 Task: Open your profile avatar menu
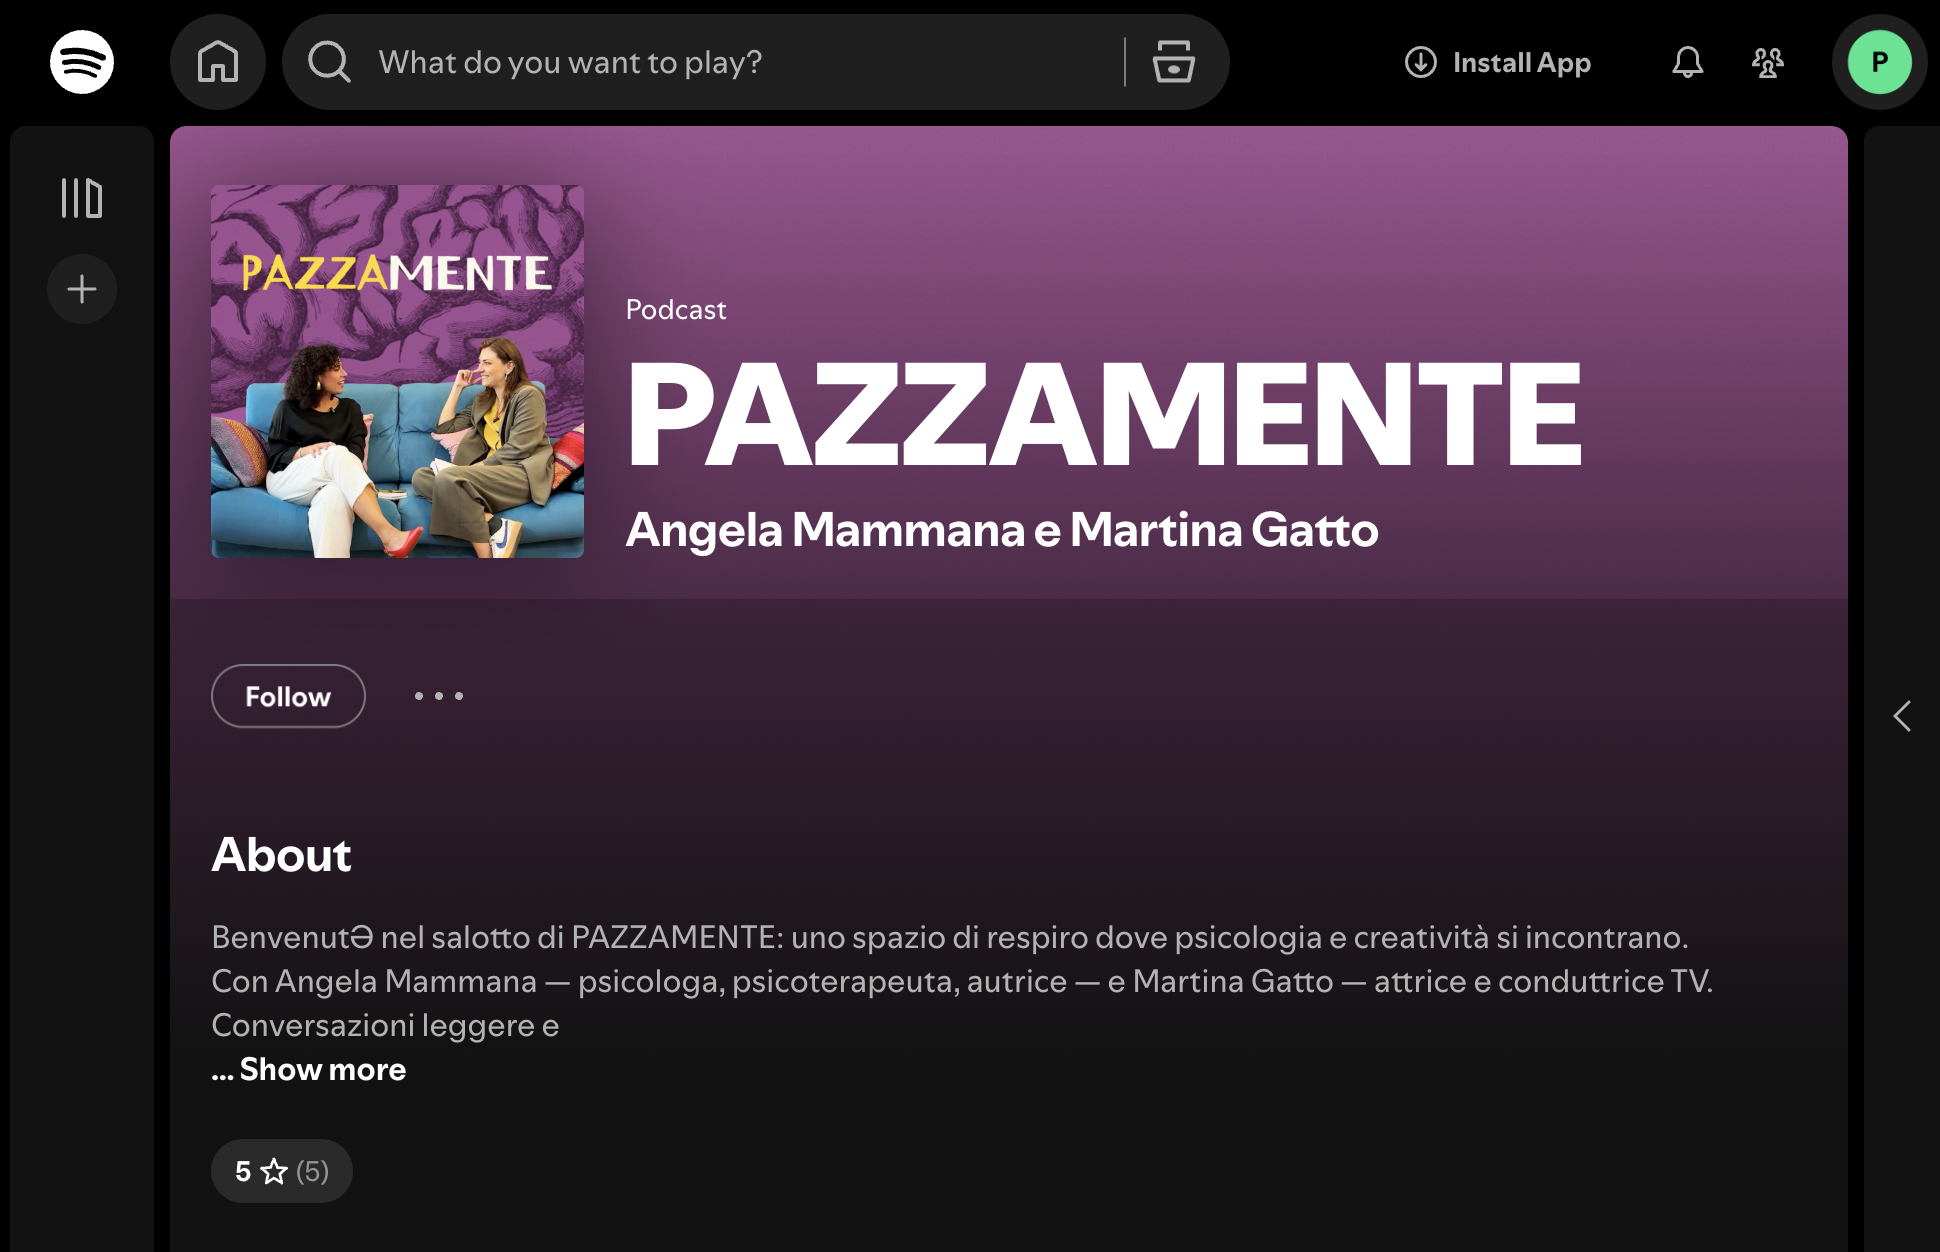pos(1879,62)
